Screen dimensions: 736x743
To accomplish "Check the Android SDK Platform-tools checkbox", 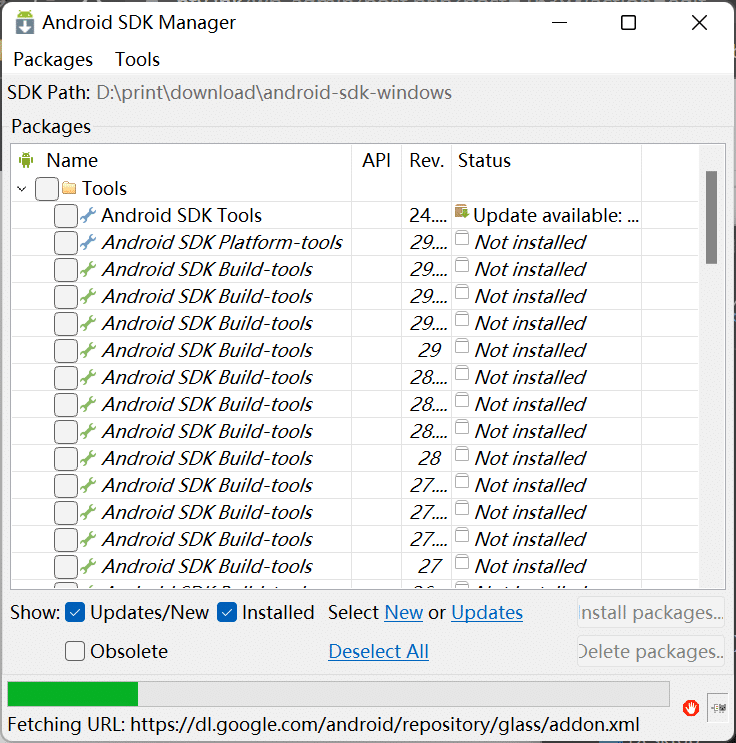I will pos(66,243).
